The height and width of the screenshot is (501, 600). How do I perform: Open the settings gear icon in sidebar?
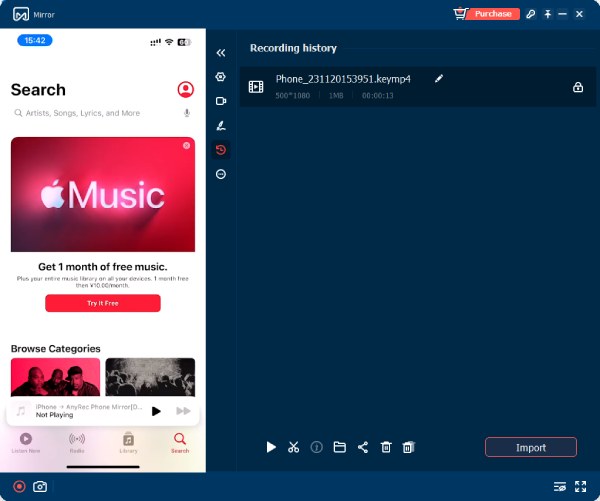pyautogui.click(x=220, y=77)
